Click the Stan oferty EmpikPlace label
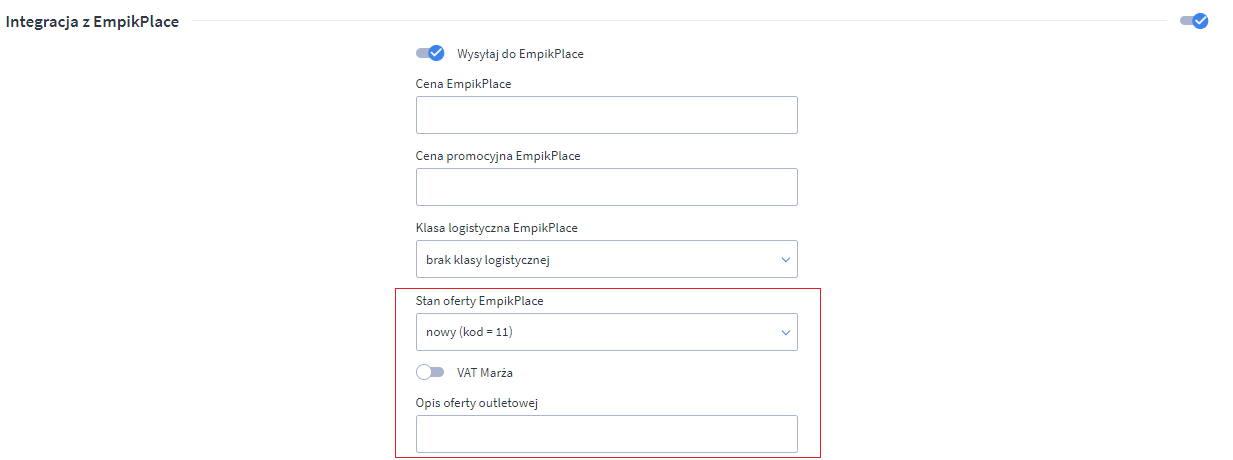Image resolution: width=1233 pixels, height=460 pixels. coord(479,300)
